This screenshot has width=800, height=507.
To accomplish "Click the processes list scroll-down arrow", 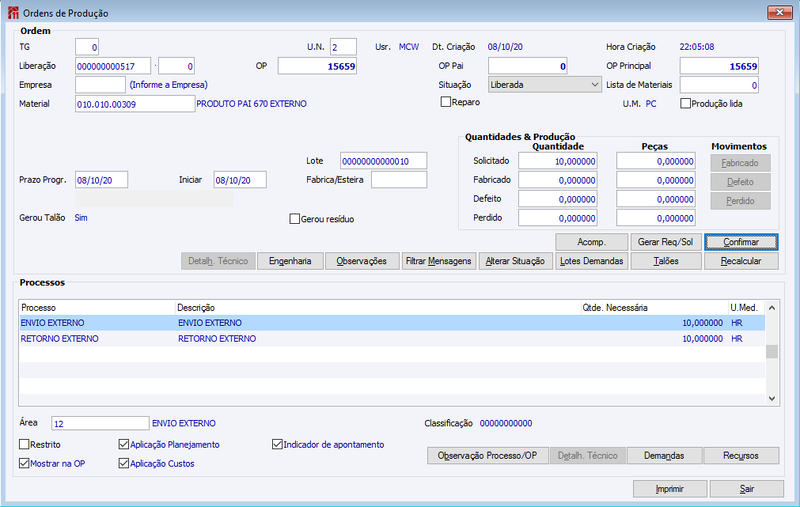I will coord(772,398).
